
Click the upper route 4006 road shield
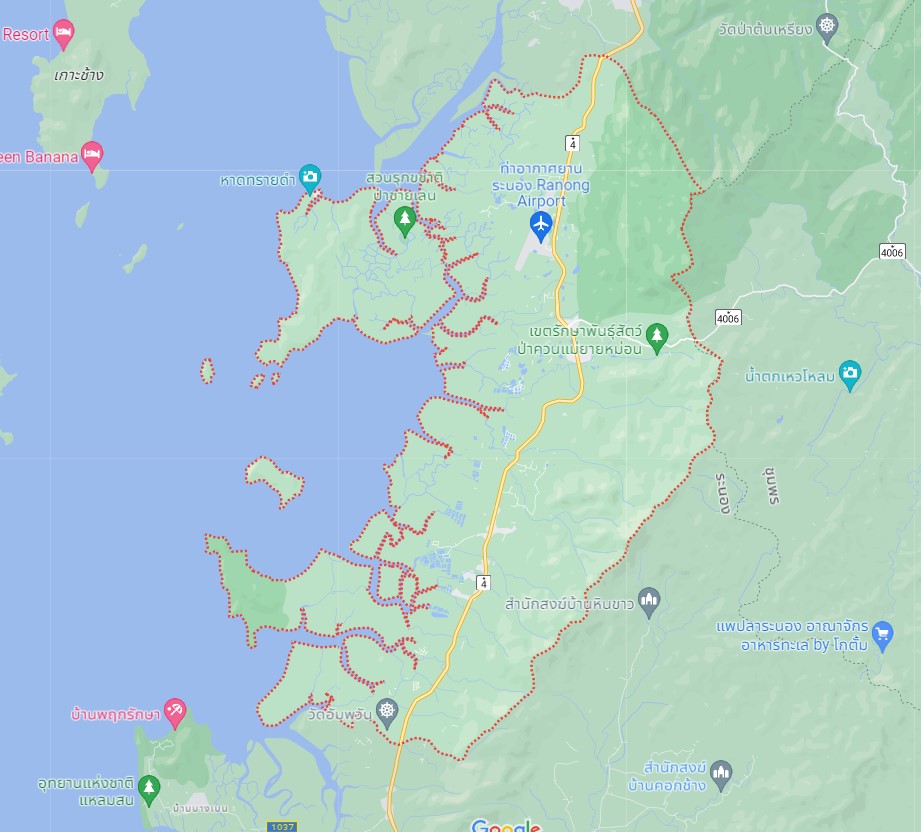click(892, 252)
